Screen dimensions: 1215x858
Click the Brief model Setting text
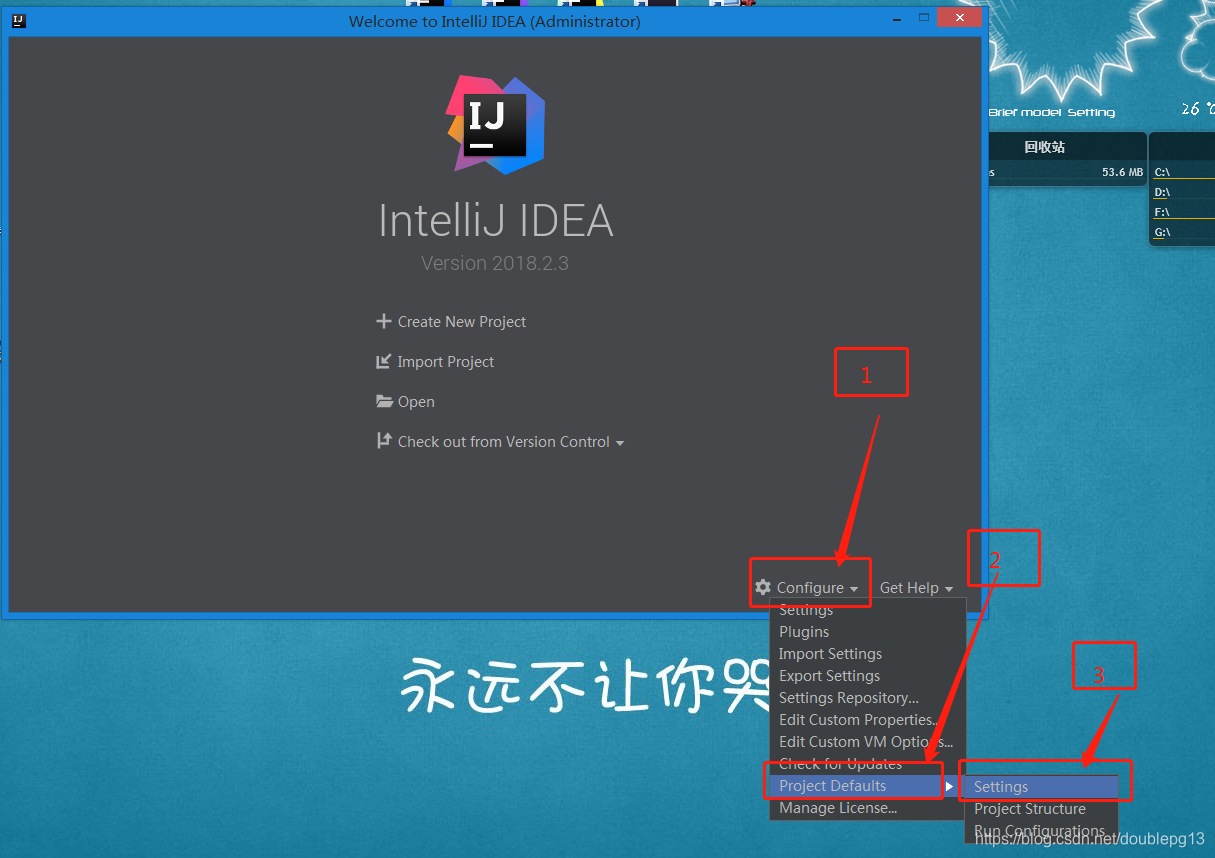point(1052,112)
